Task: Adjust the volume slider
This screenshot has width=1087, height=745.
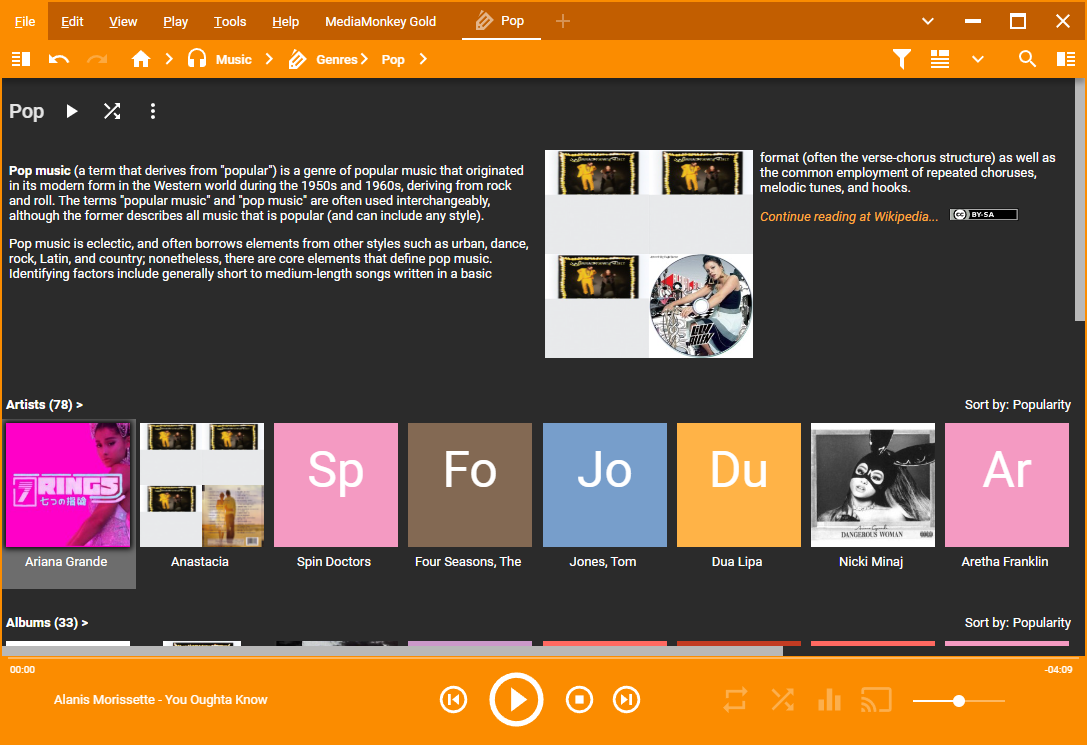Action: pyautogui.click(x=958, y=701)
